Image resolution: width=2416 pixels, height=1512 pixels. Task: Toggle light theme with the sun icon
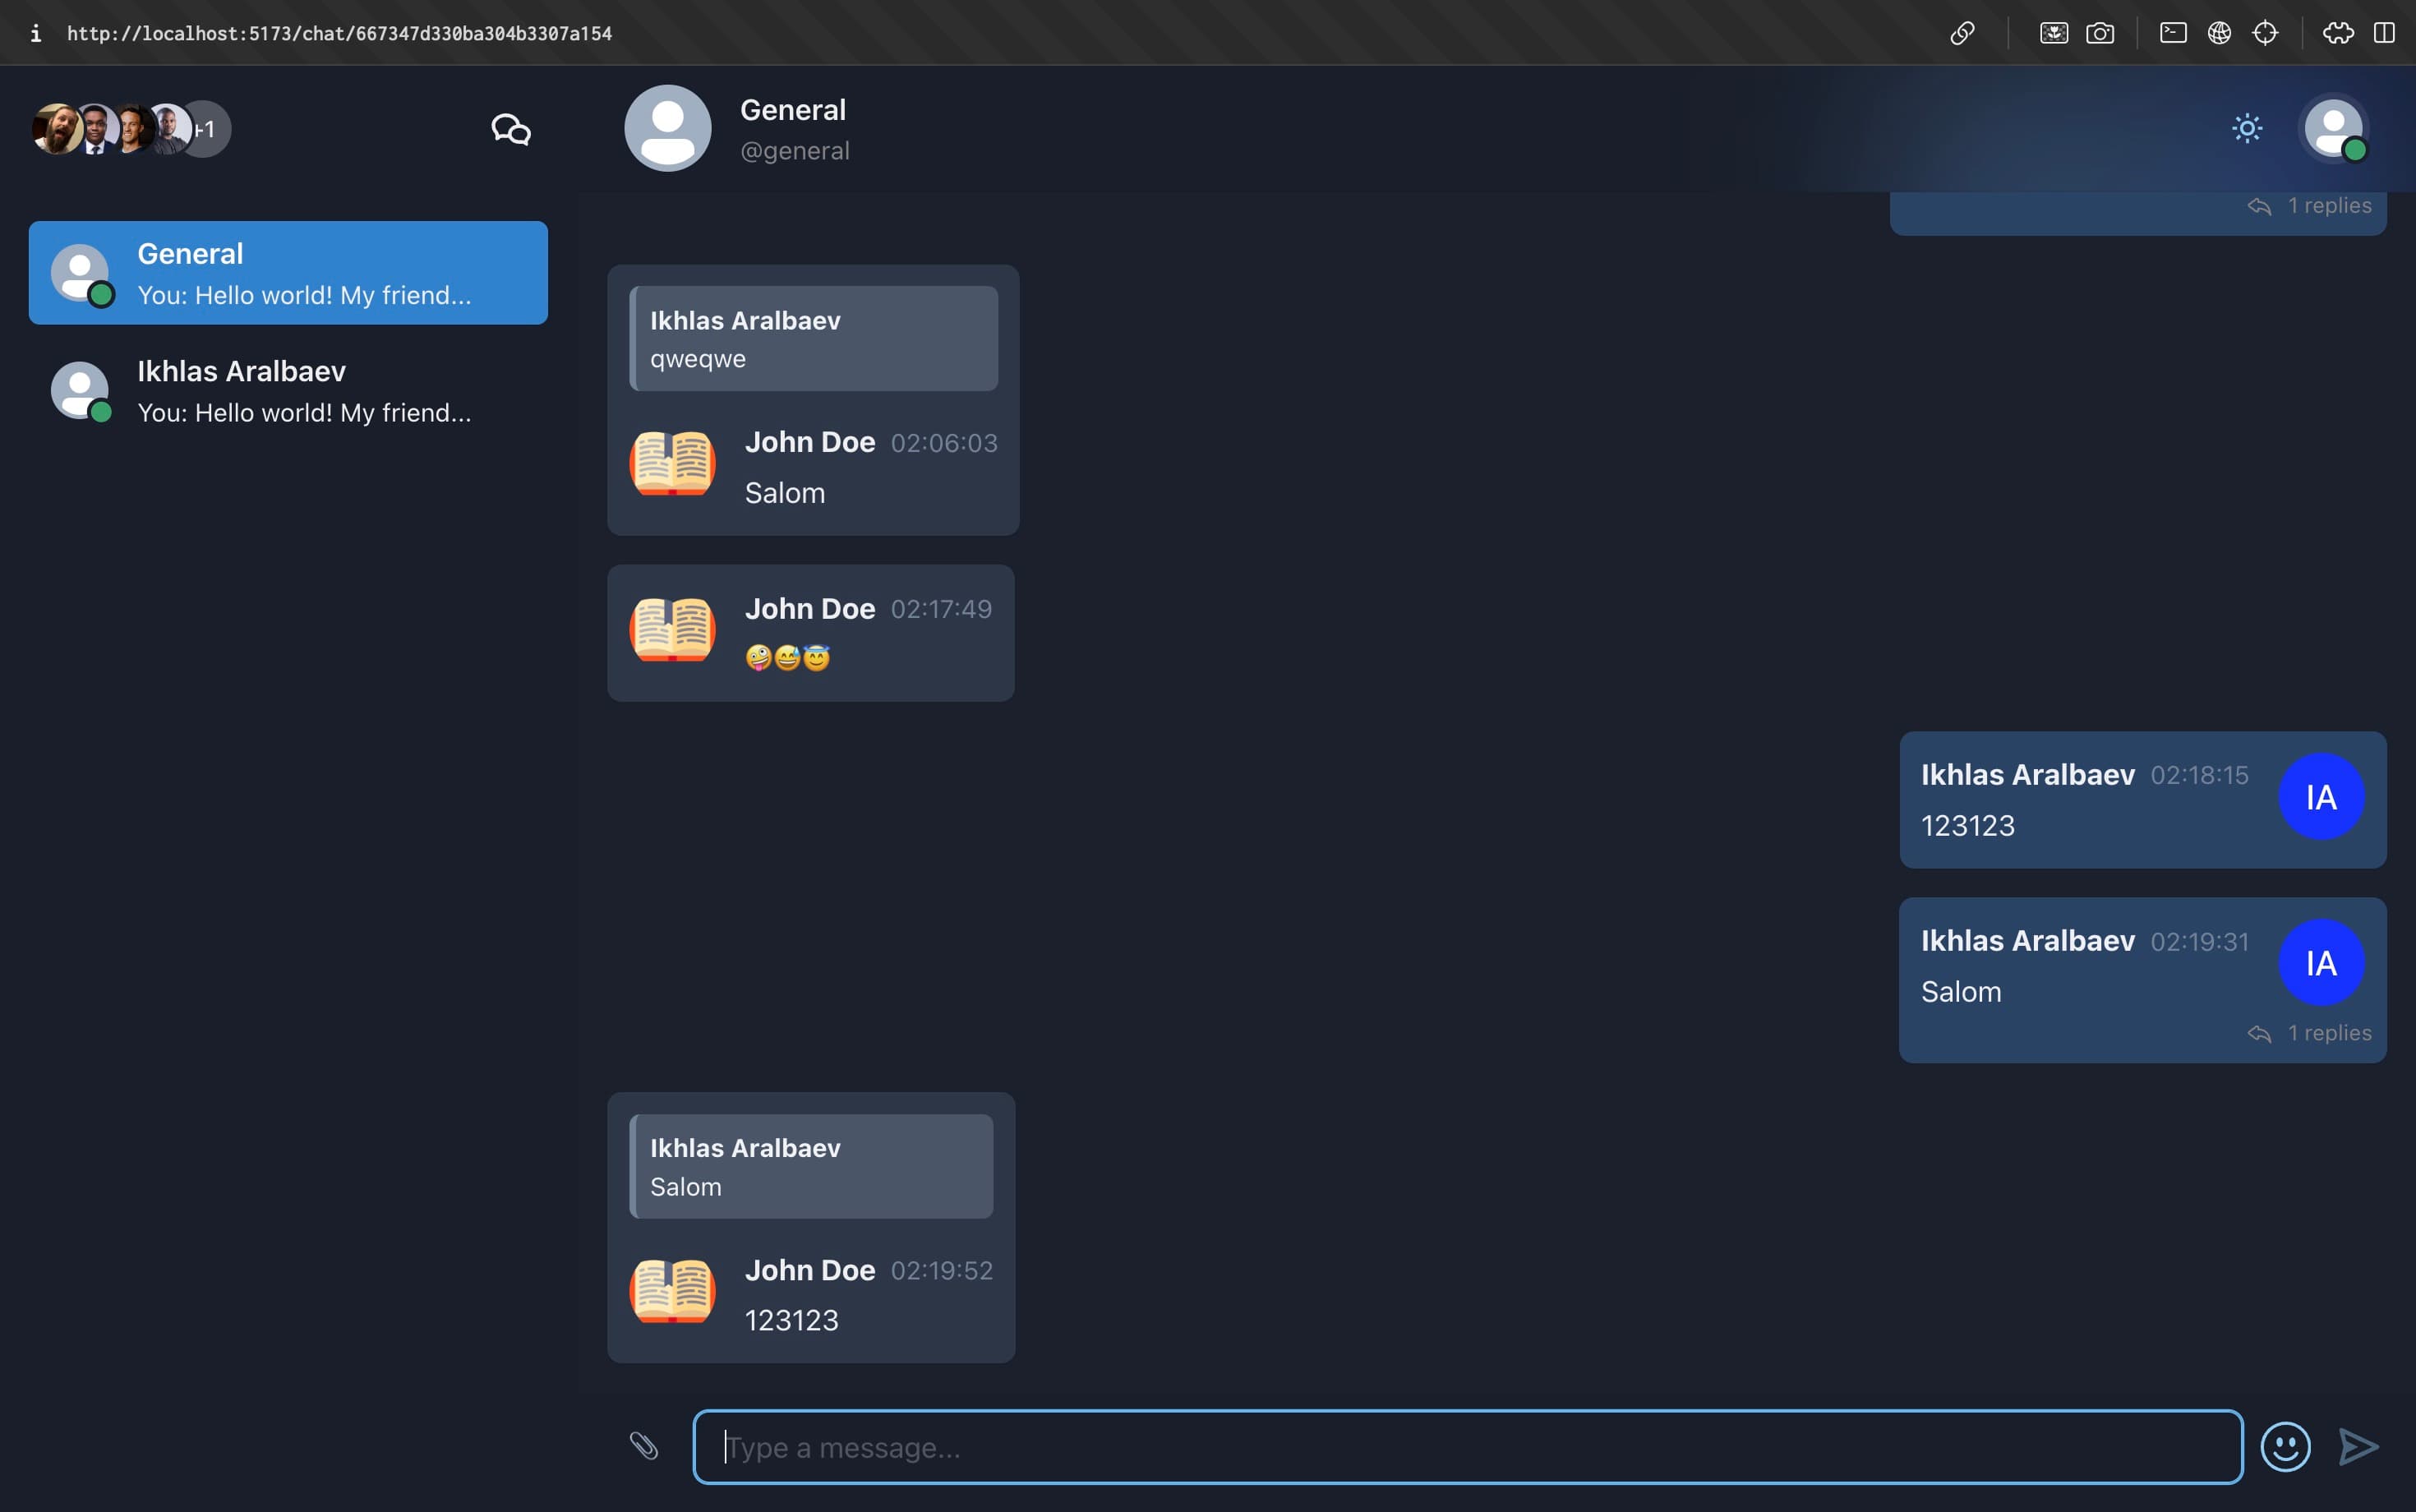[2247, 128]
